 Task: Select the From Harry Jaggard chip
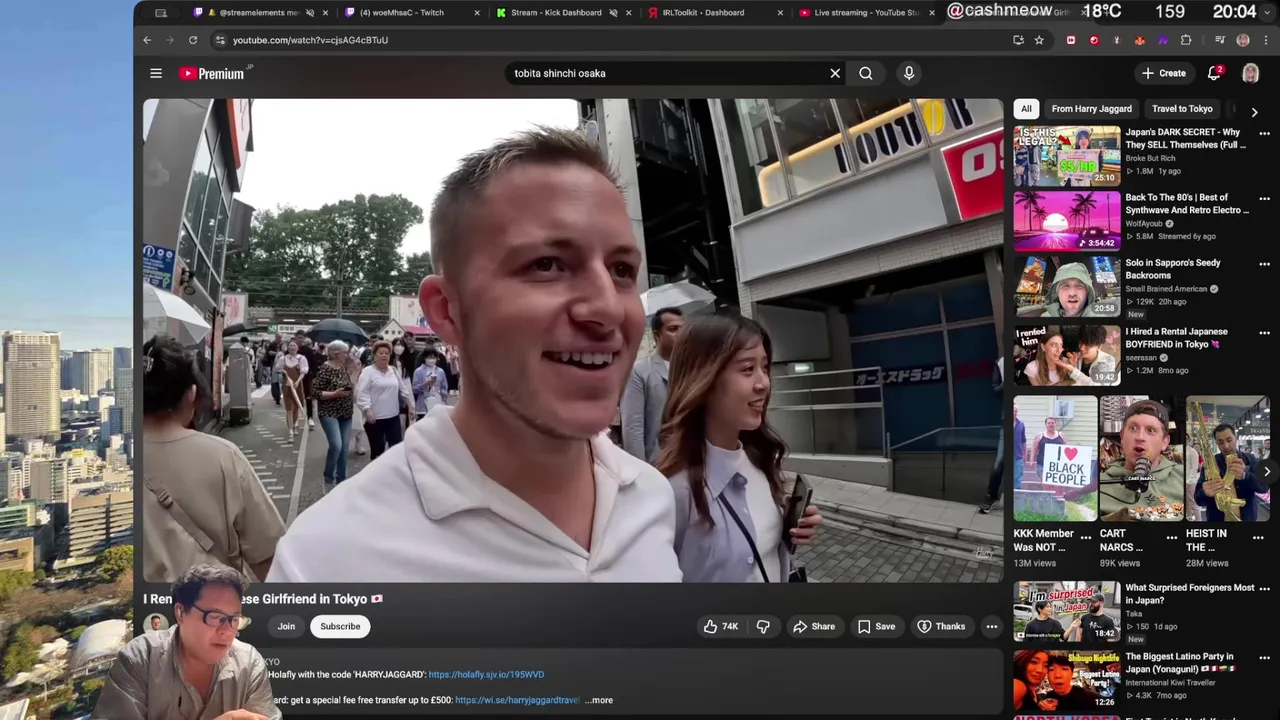tap(1091, 109)
